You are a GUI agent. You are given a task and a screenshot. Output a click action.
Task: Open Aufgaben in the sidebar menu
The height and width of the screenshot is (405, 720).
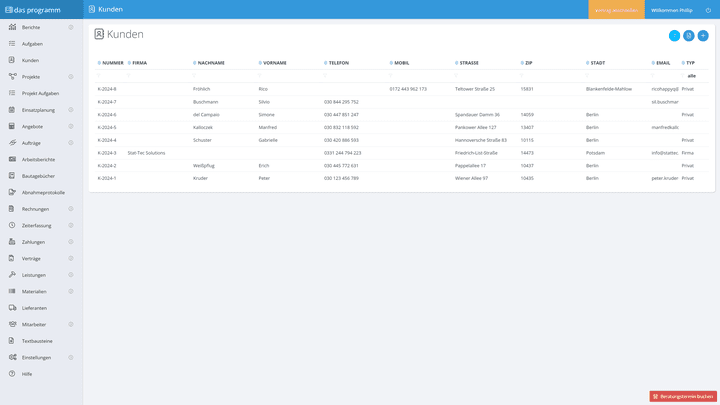(x=32, y=44)
